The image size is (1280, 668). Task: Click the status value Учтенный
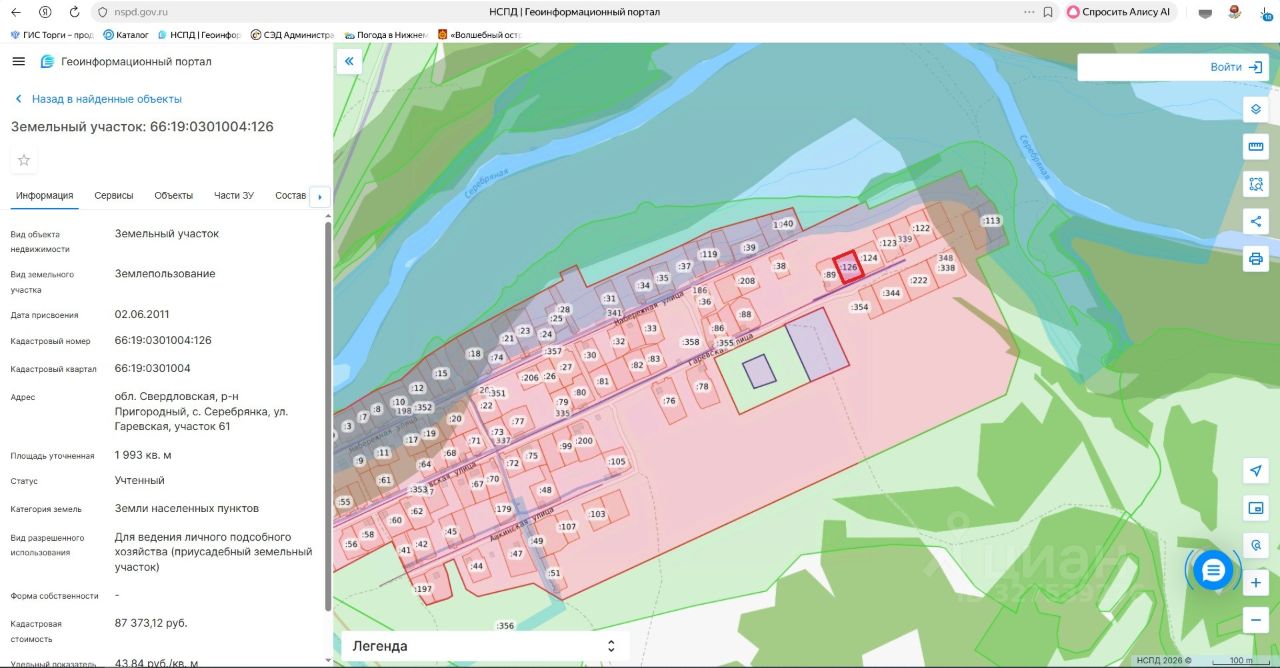click(139, 481)
